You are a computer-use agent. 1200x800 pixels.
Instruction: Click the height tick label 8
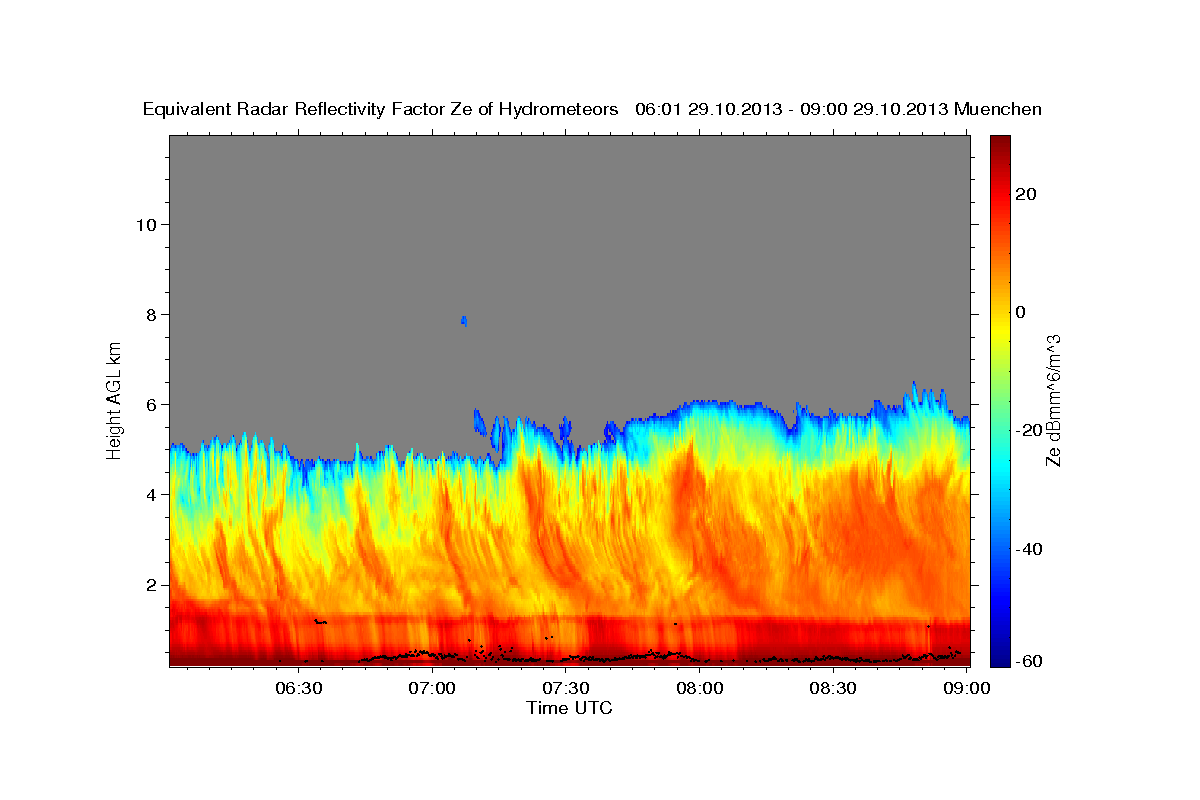151,314
